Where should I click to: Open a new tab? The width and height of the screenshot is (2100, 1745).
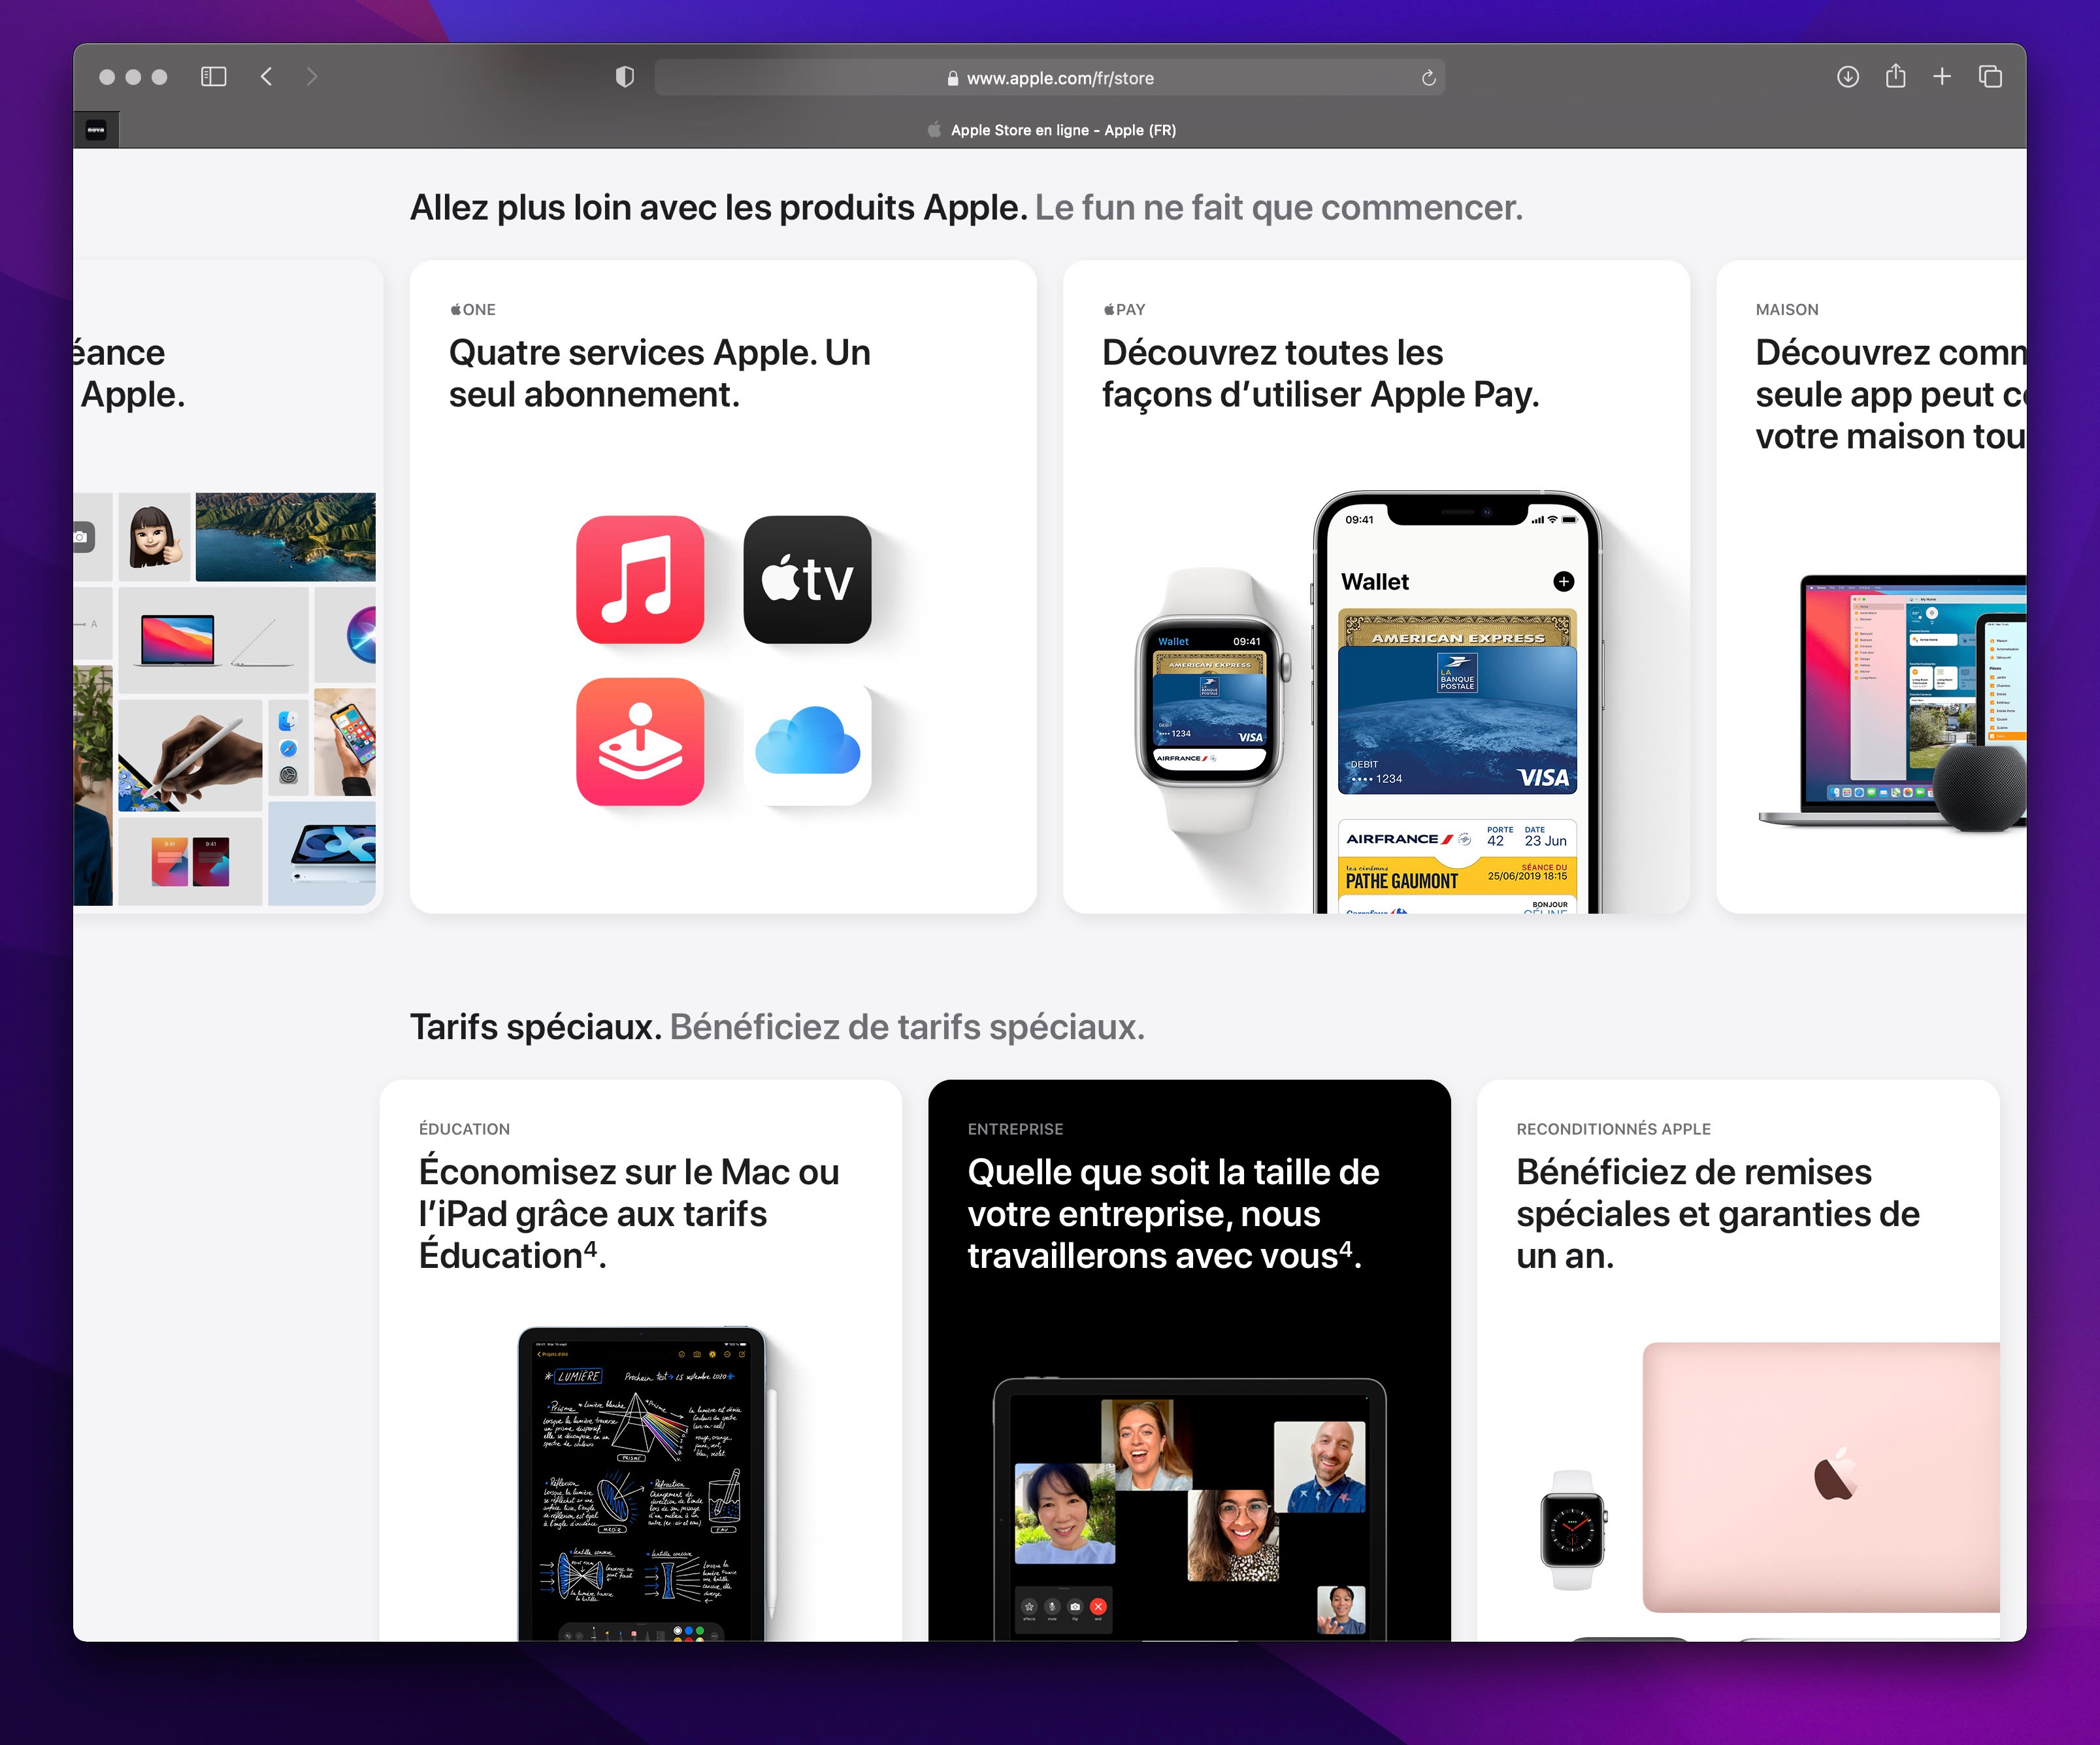click(x=1942, y=77)
